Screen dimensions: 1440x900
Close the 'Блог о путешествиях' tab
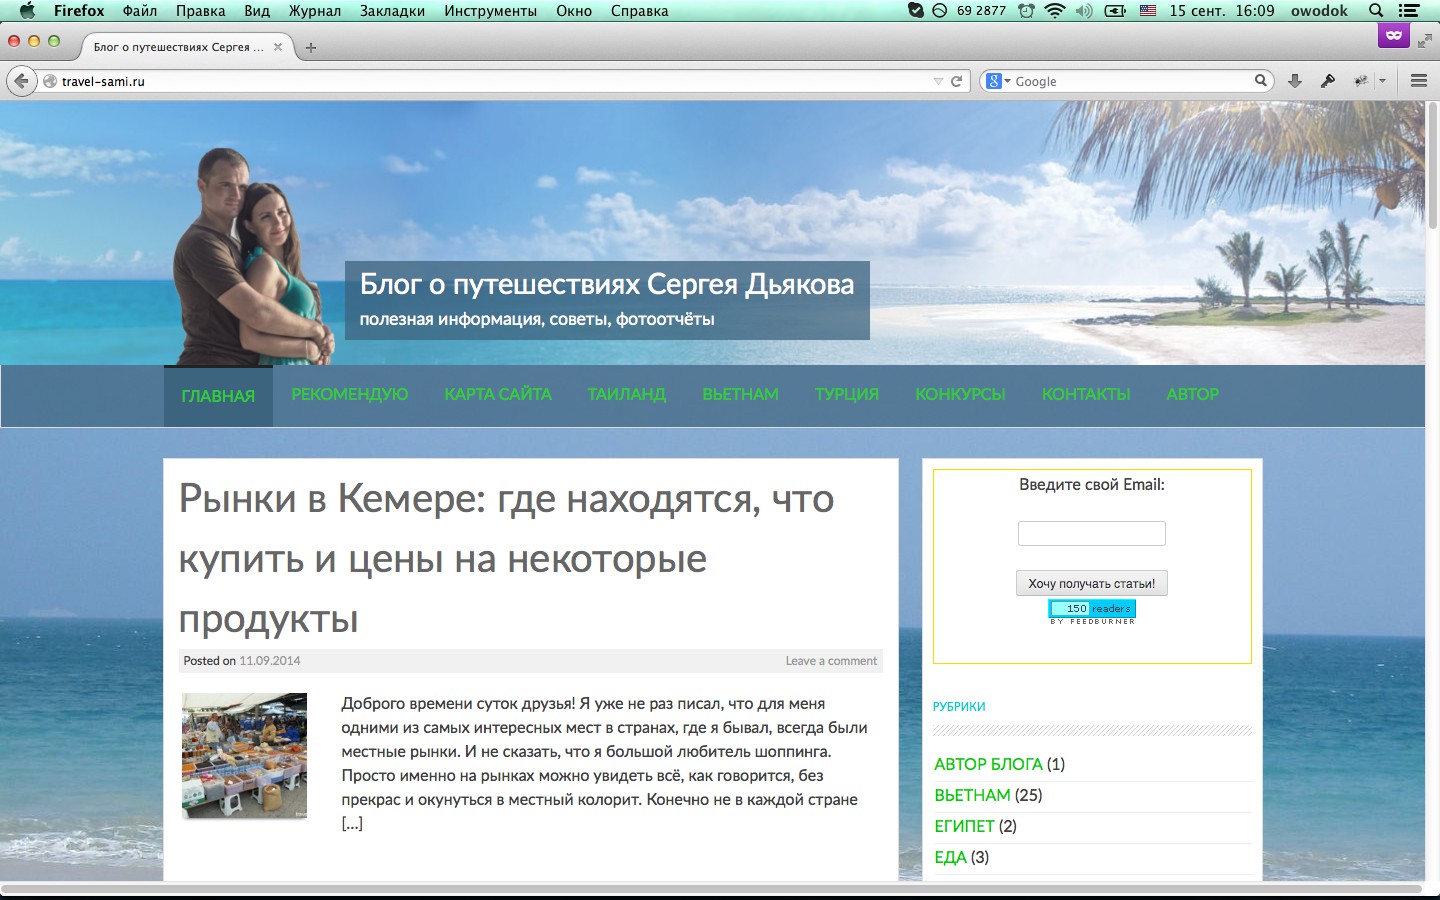(278, 47)
